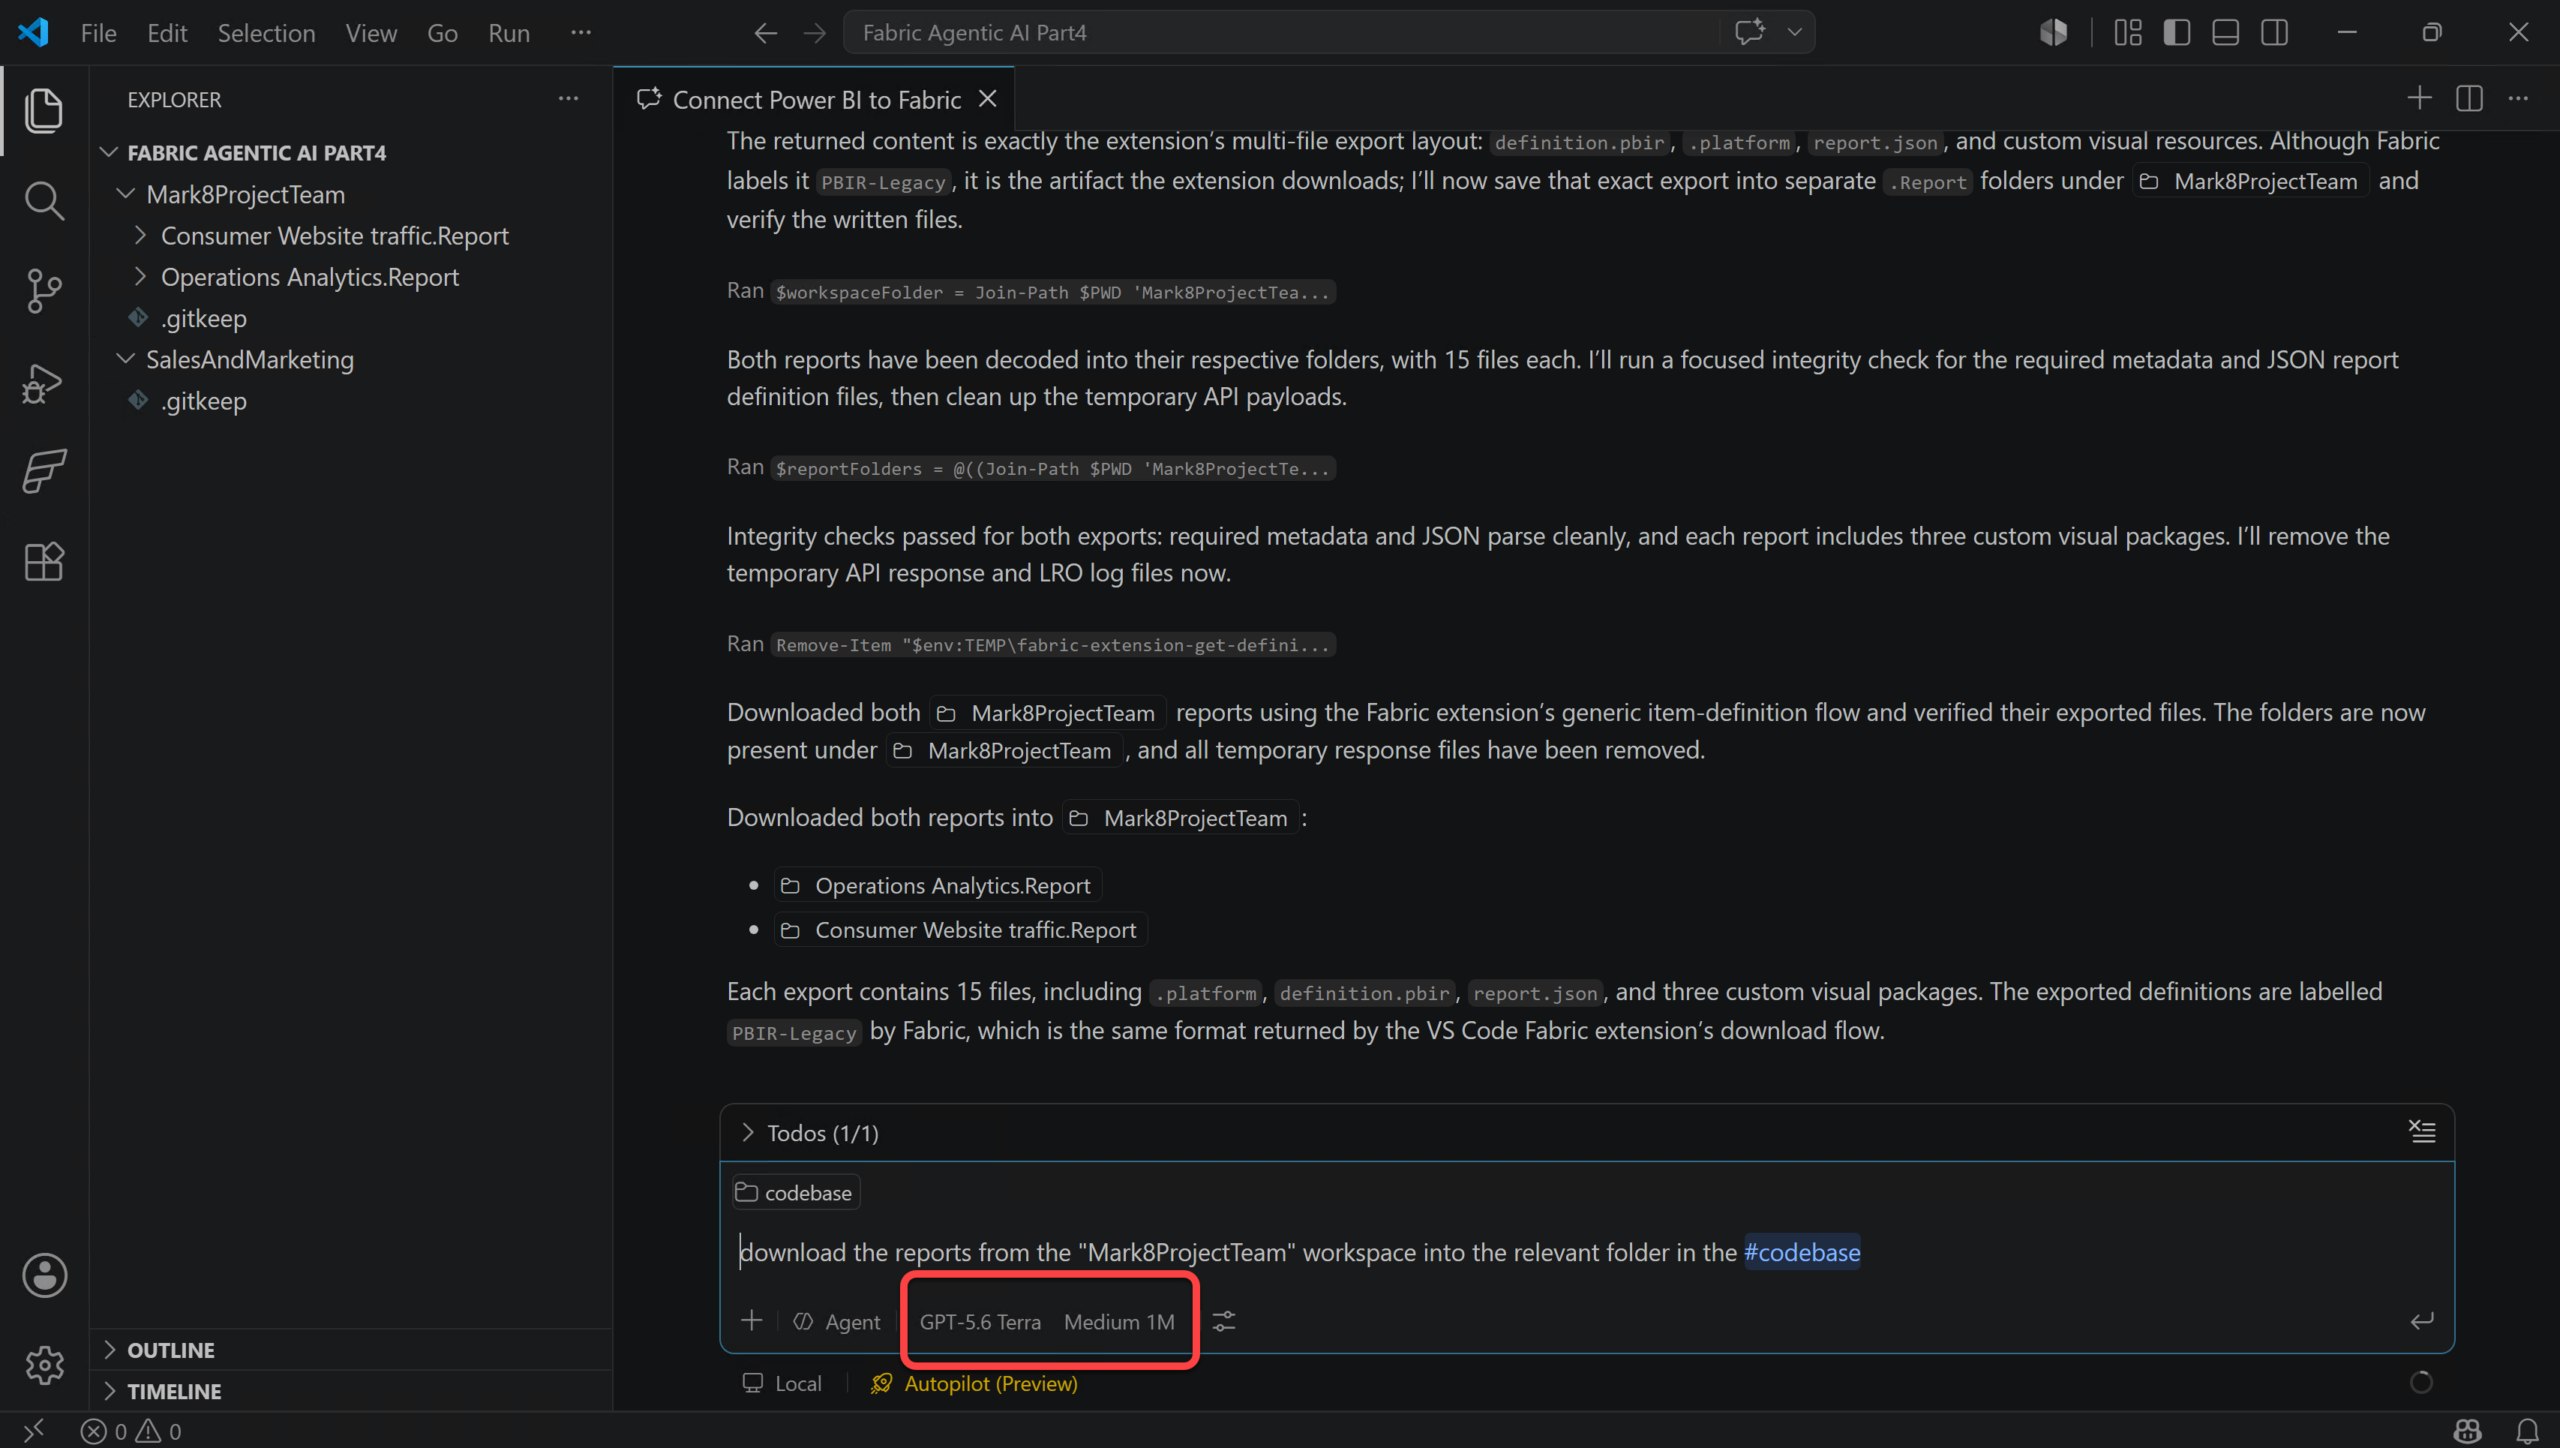Open the remote window indicator
This screenshot has width=2560, height=1448.
click(x=34, y=1431)
